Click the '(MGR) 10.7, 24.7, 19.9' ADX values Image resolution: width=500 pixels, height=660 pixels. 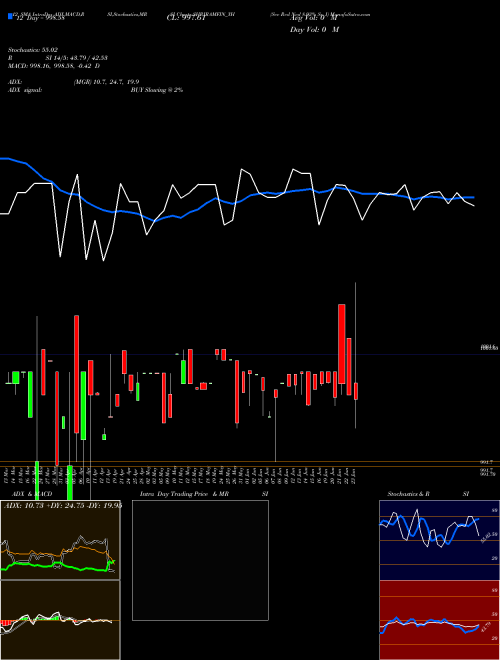click(106, 82)
